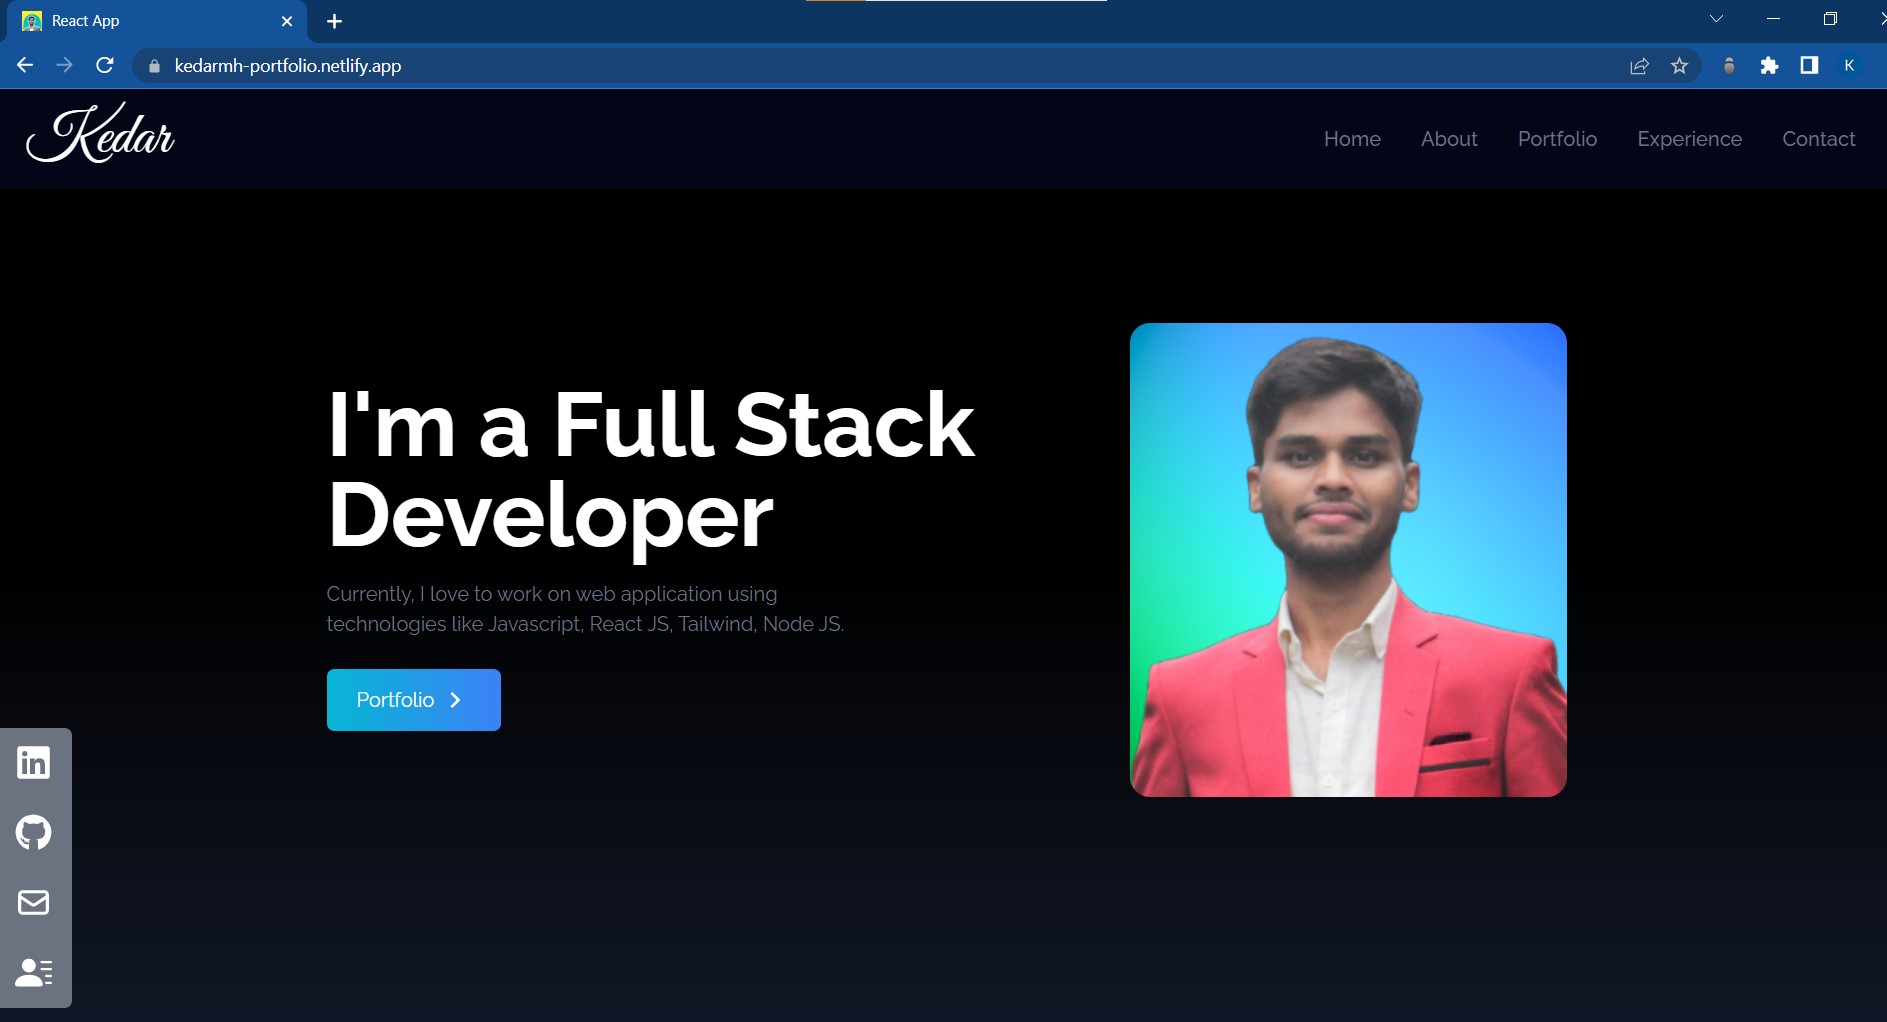Jump to the Experience nav link

coord(1689,139)
